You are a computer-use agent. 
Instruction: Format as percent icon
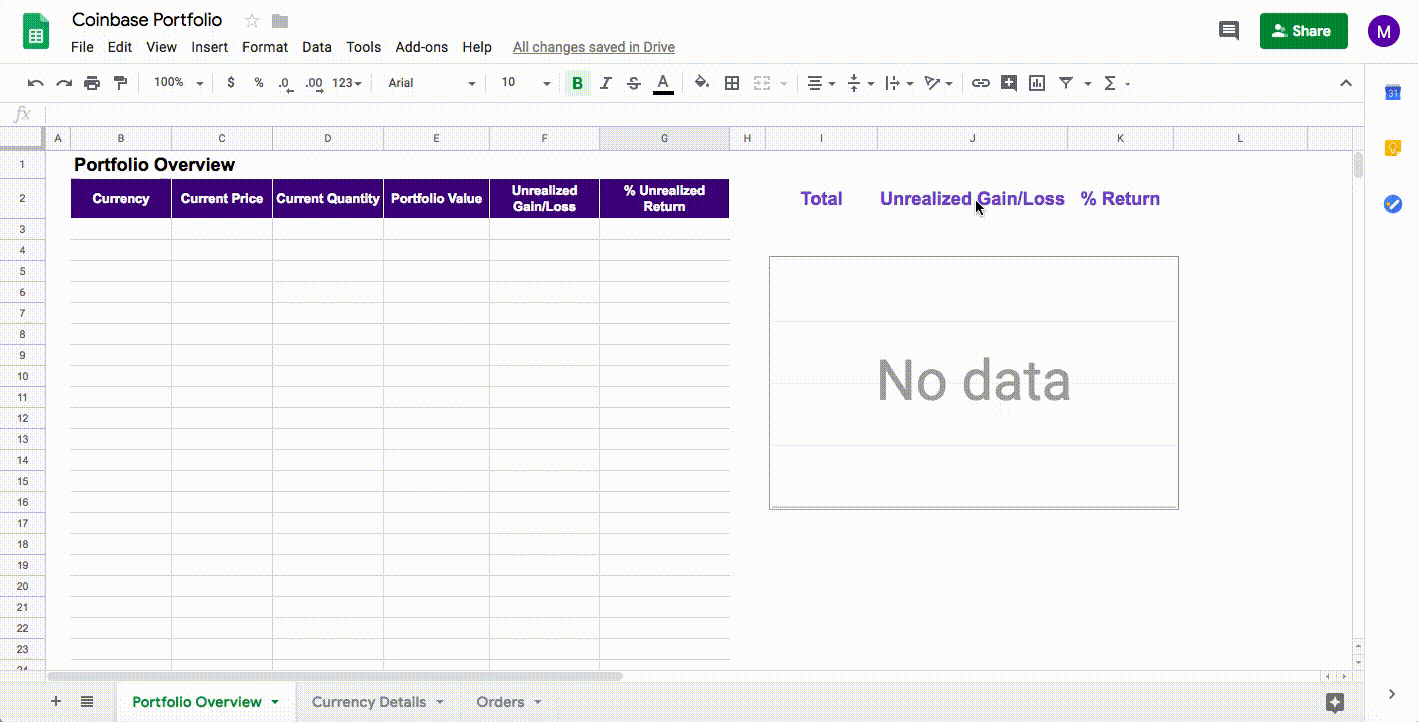259,83
